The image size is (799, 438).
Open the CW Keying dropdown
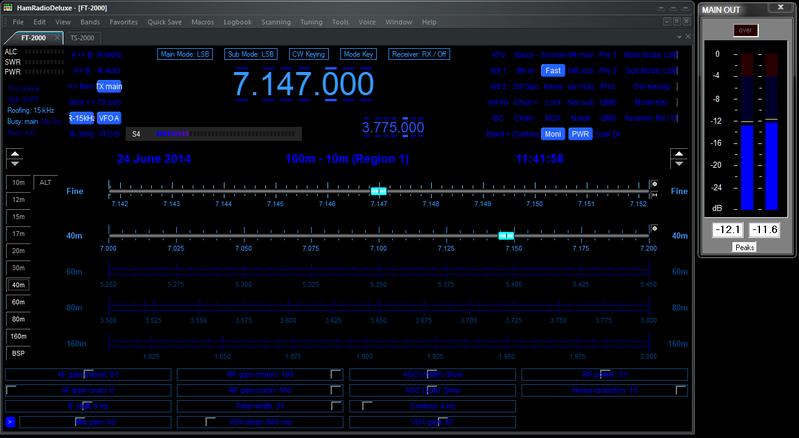pos(308,54)
